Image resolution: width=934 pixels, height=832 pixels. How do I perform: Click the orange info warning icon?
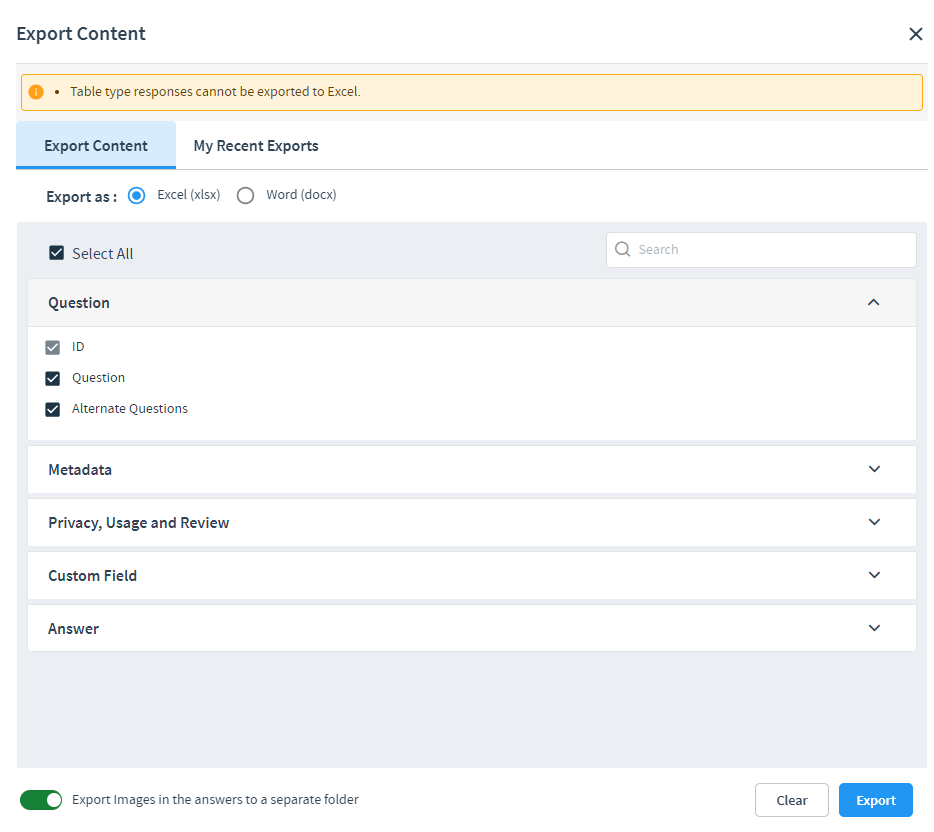click(x=36, y=92)
